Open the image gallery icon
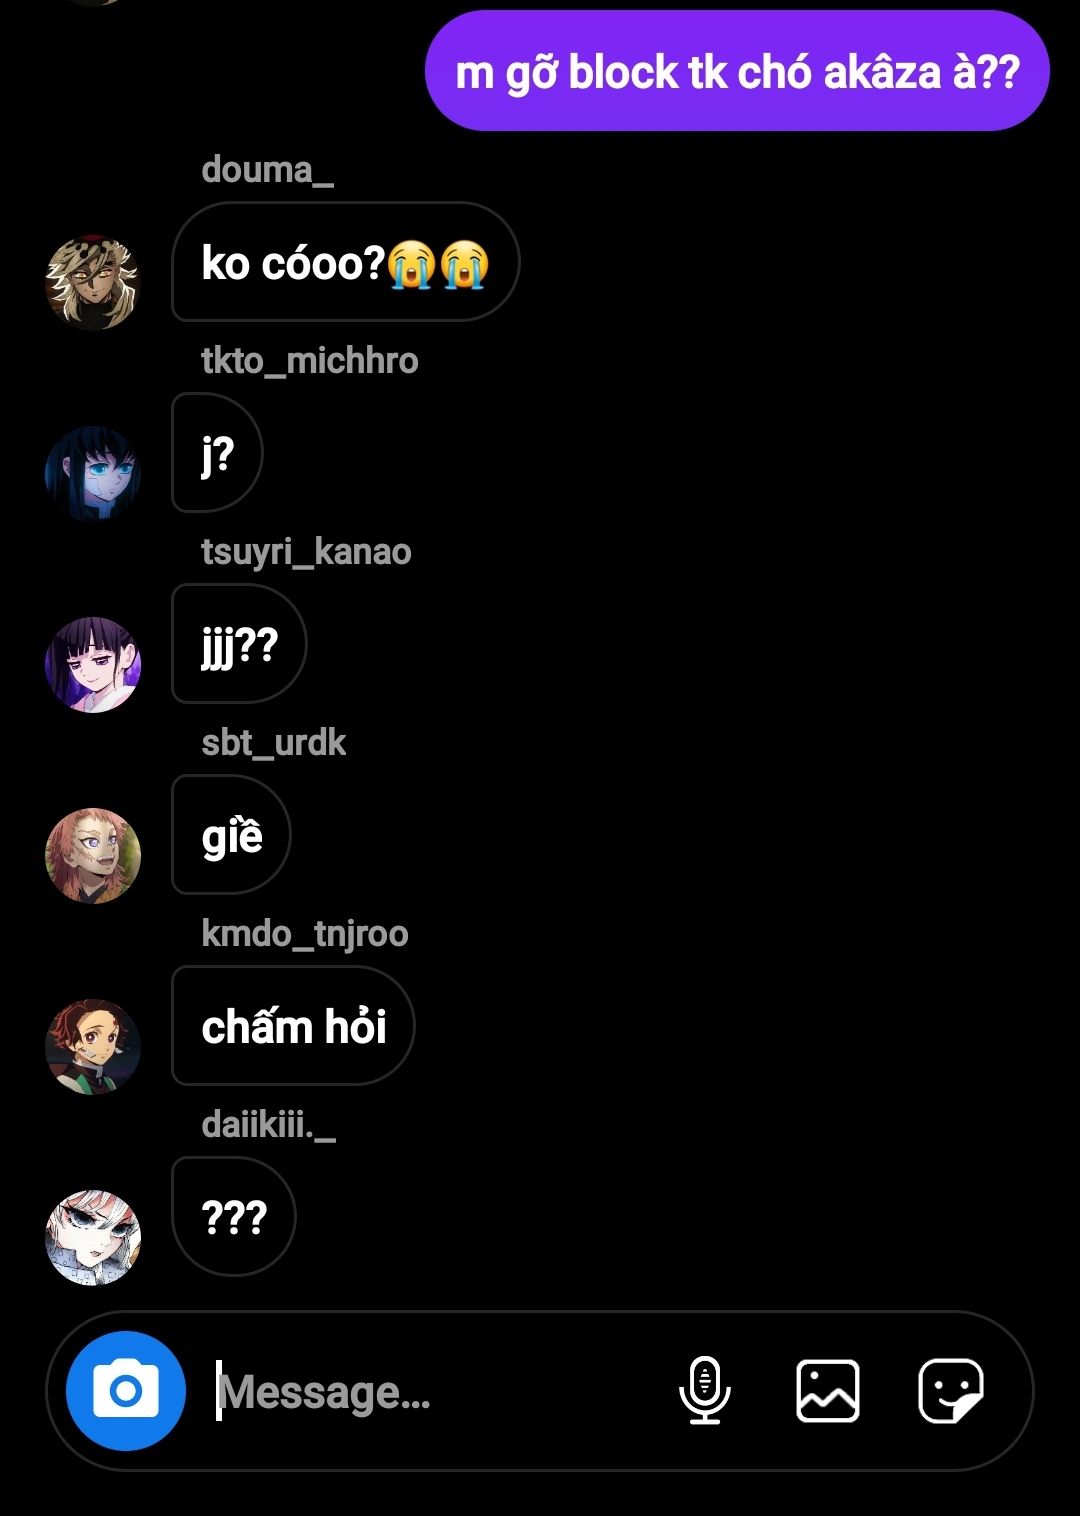Screen dimensions: 1080x1516 [x=827, y=1390]
